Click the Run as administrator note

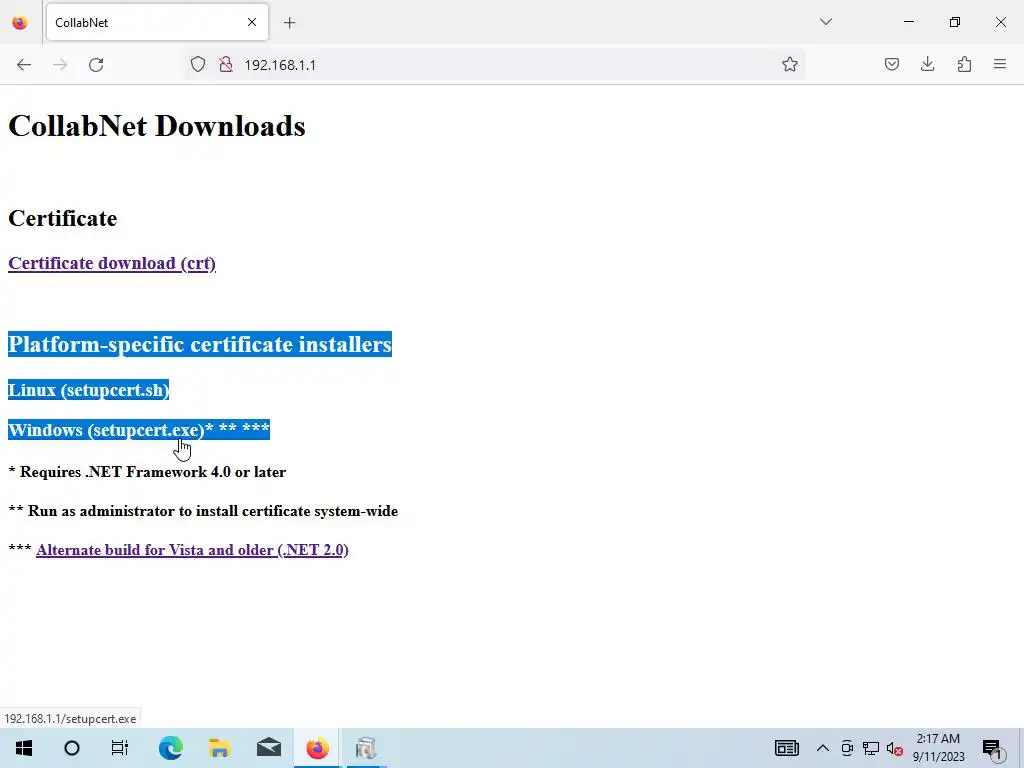(x=203, y=511)
